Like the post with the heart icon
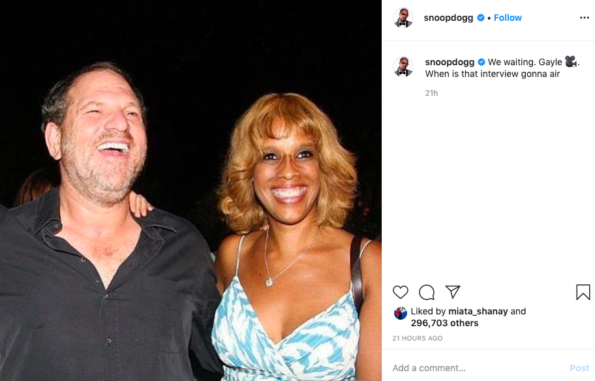This screenshot has width=595, height=381. pyautogui.click(x=400, y=292)
